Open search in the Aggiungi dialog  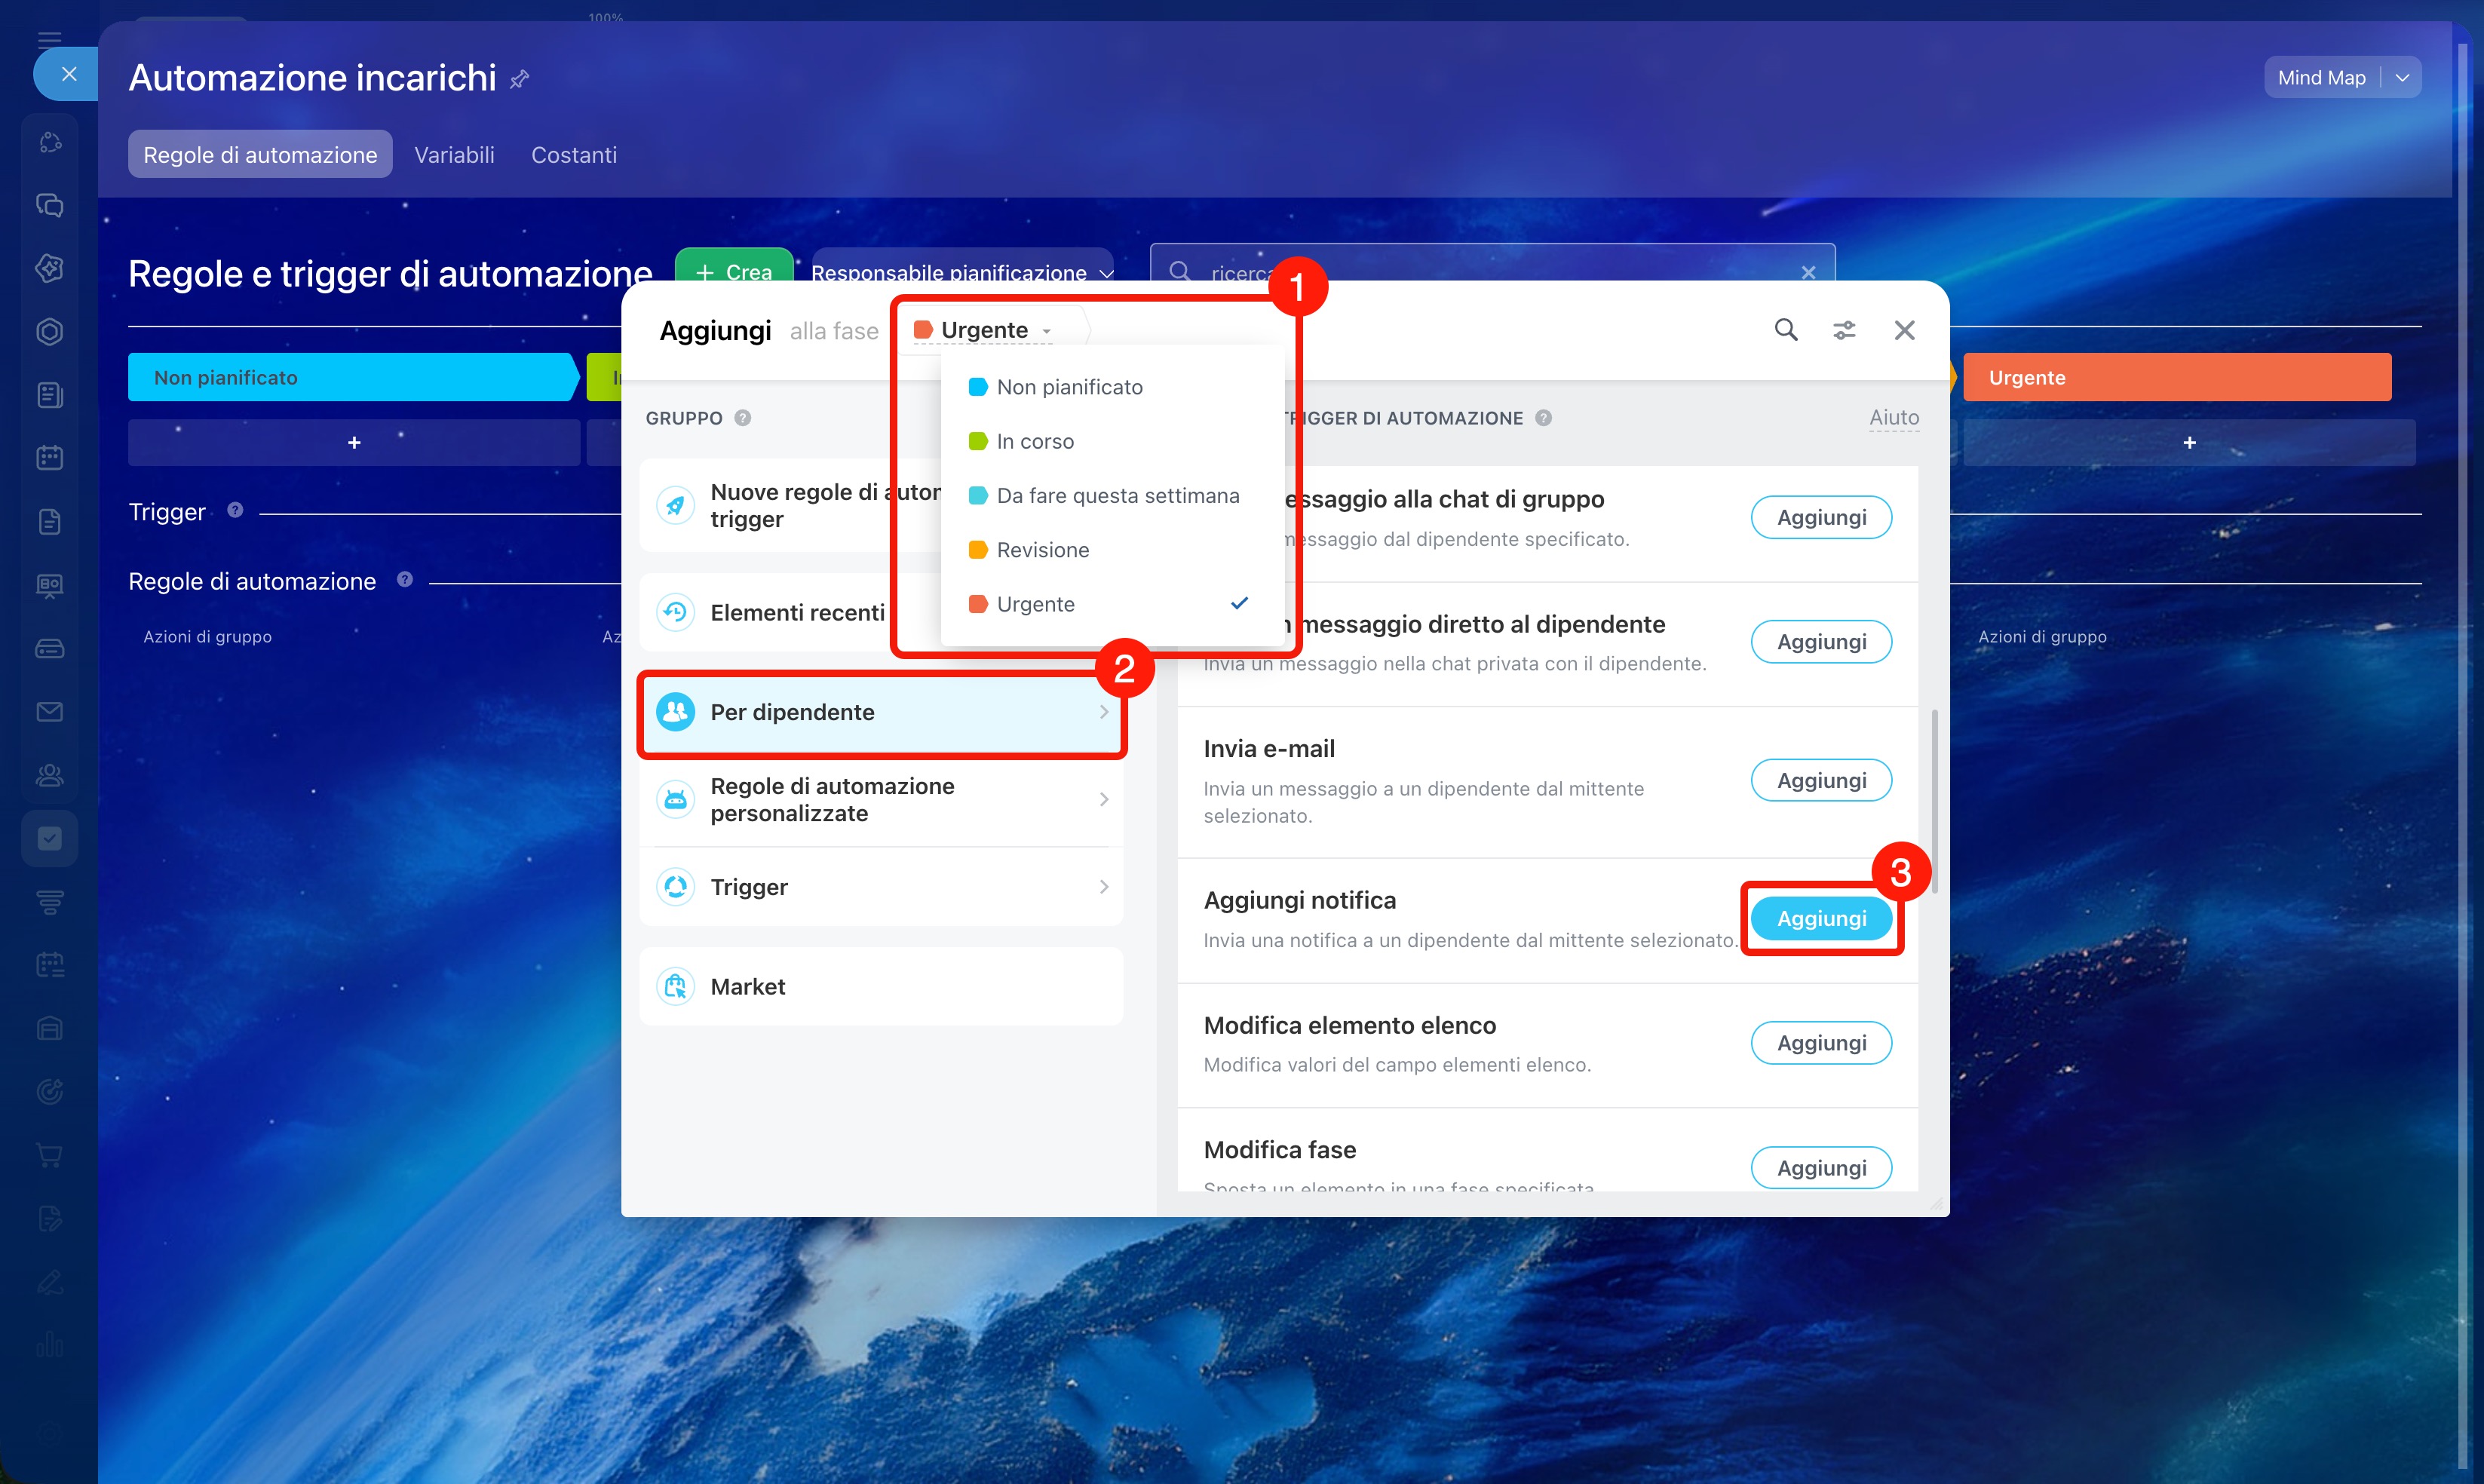(1786, 330)
